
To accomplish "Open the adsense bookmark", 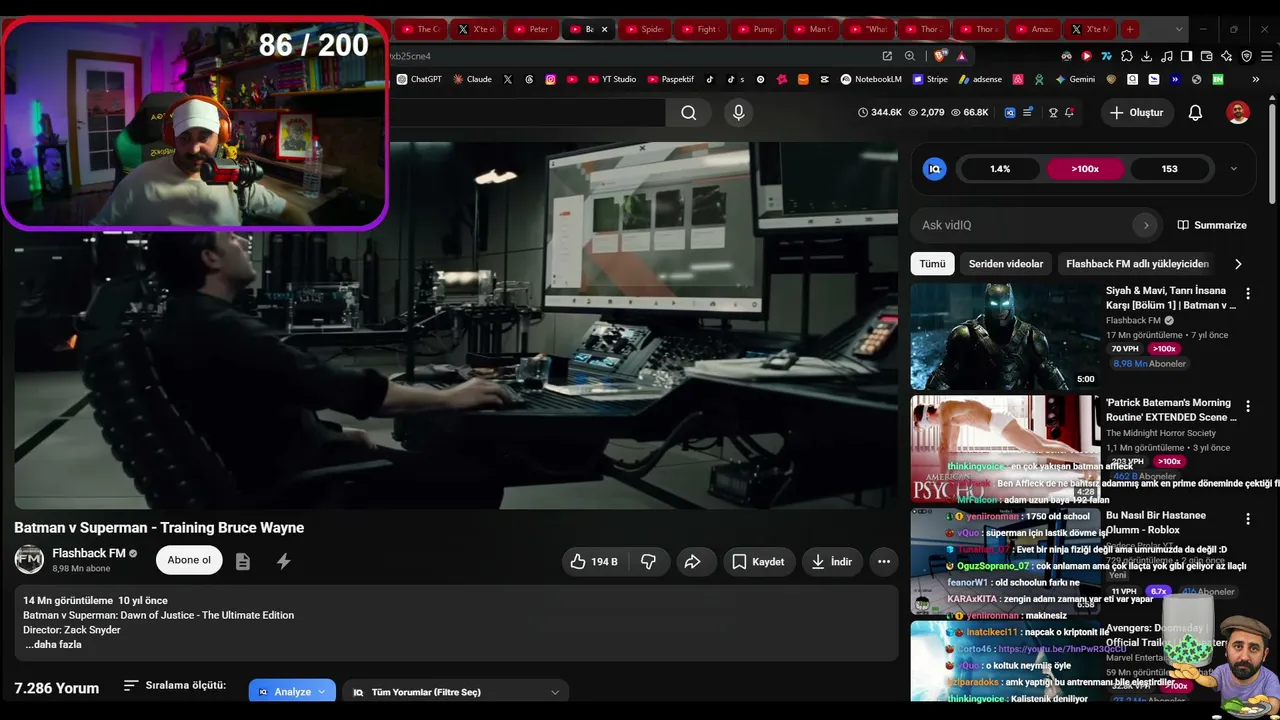I will click(x=980, y=79).
